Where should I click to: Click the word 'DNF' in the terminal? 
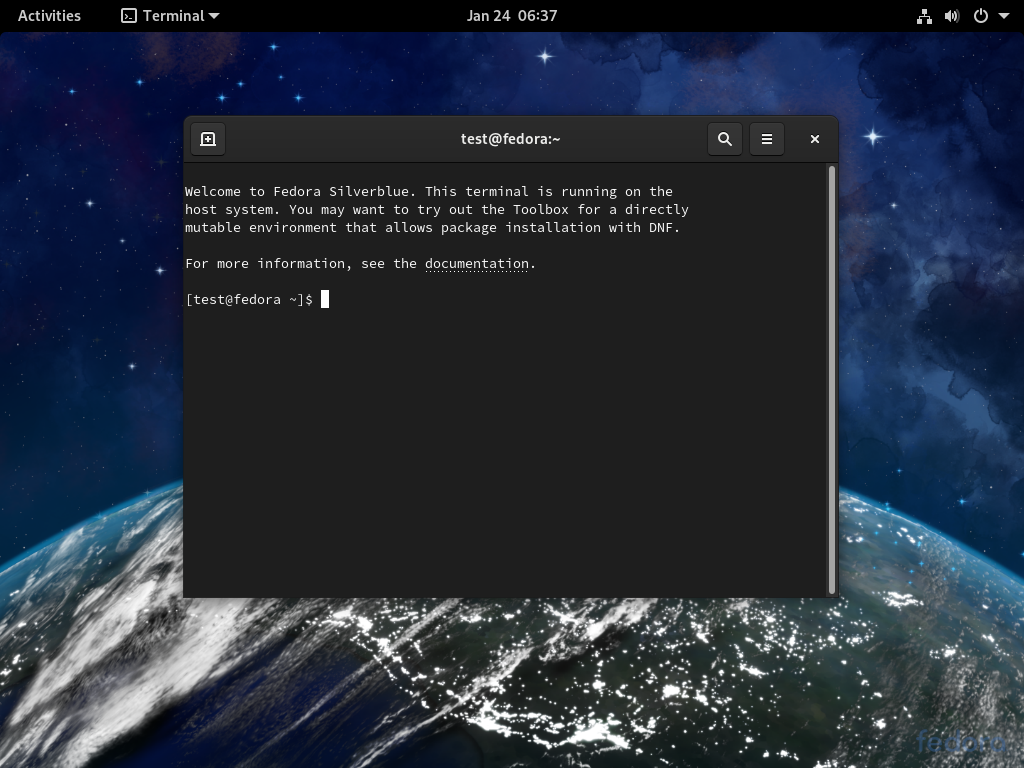point(660,228)
